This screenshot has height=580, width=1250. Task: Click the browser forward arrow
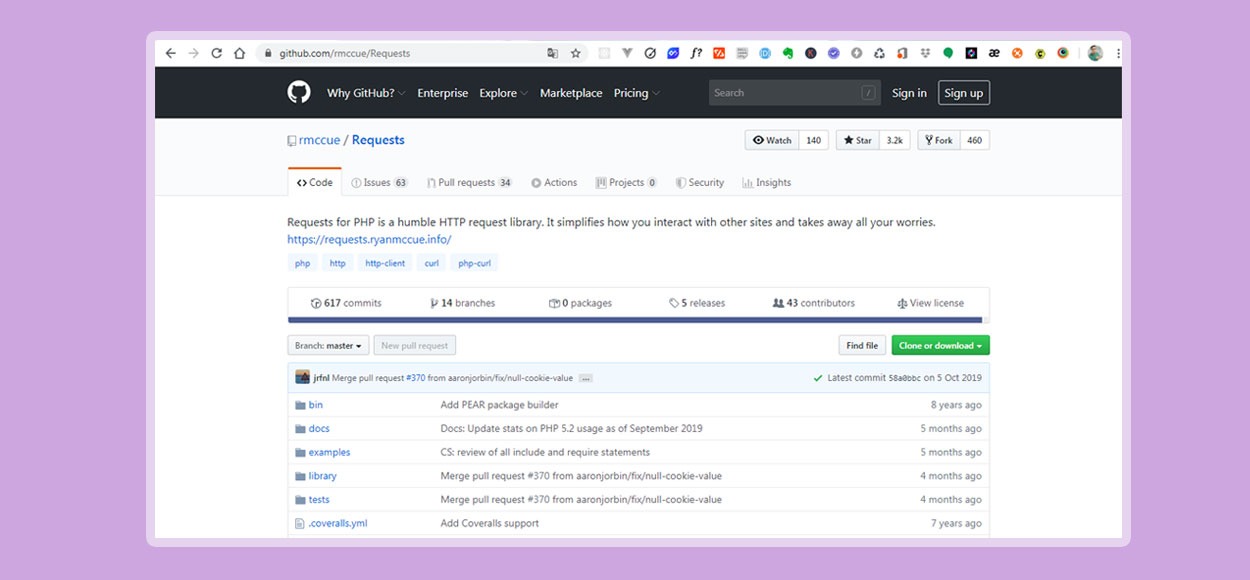[x=193, y=53]
